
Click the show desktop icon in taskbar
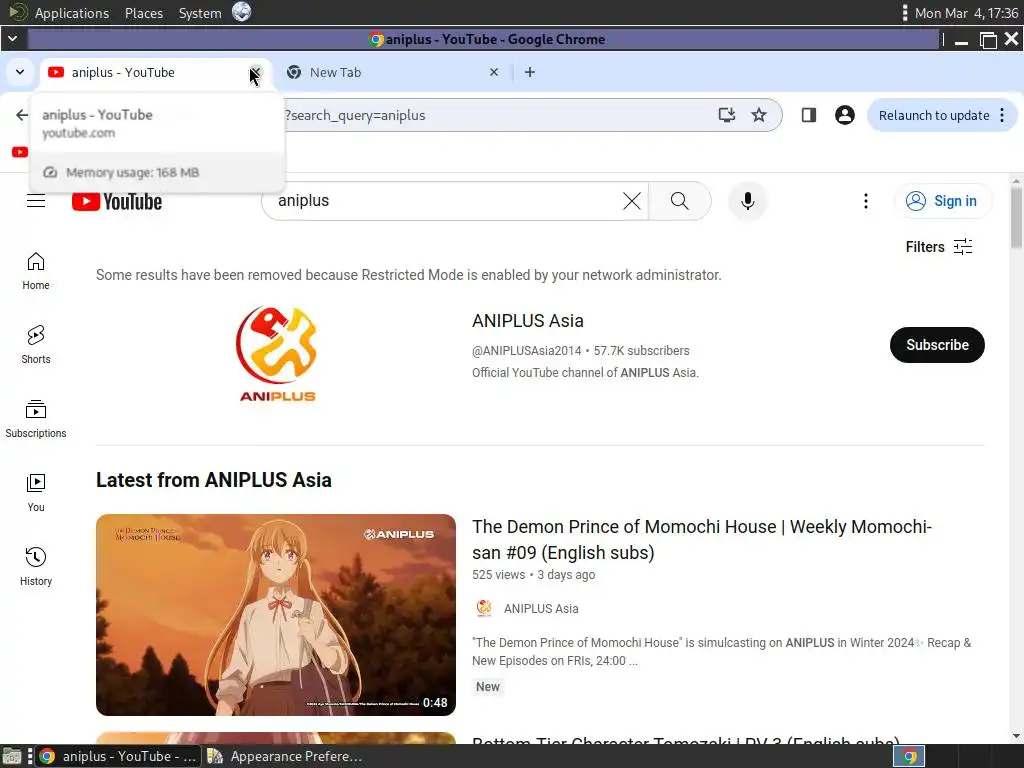12,756
